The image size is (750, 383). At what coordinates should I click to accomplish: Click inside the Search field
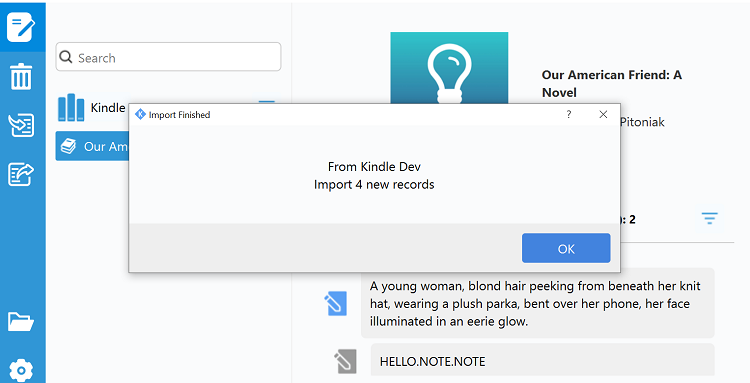coord(168,57)
